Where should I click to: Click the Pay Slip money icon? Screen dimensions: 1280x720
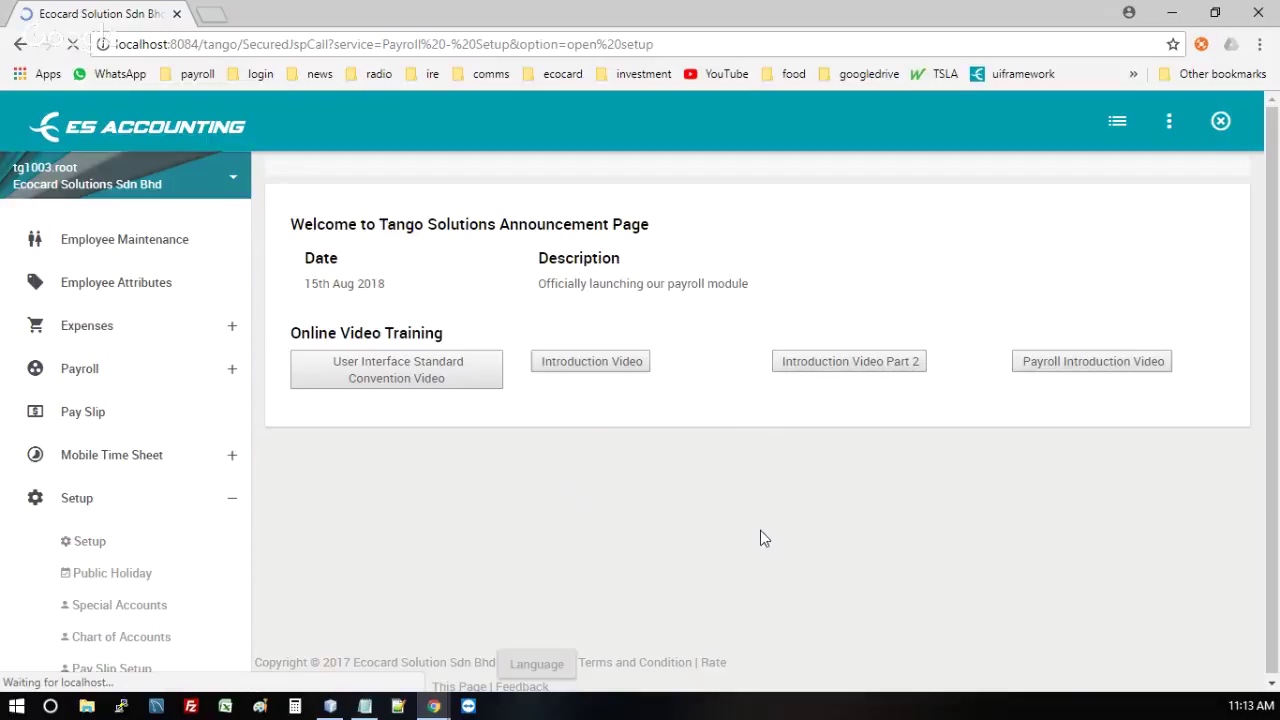tap(35, 411)
